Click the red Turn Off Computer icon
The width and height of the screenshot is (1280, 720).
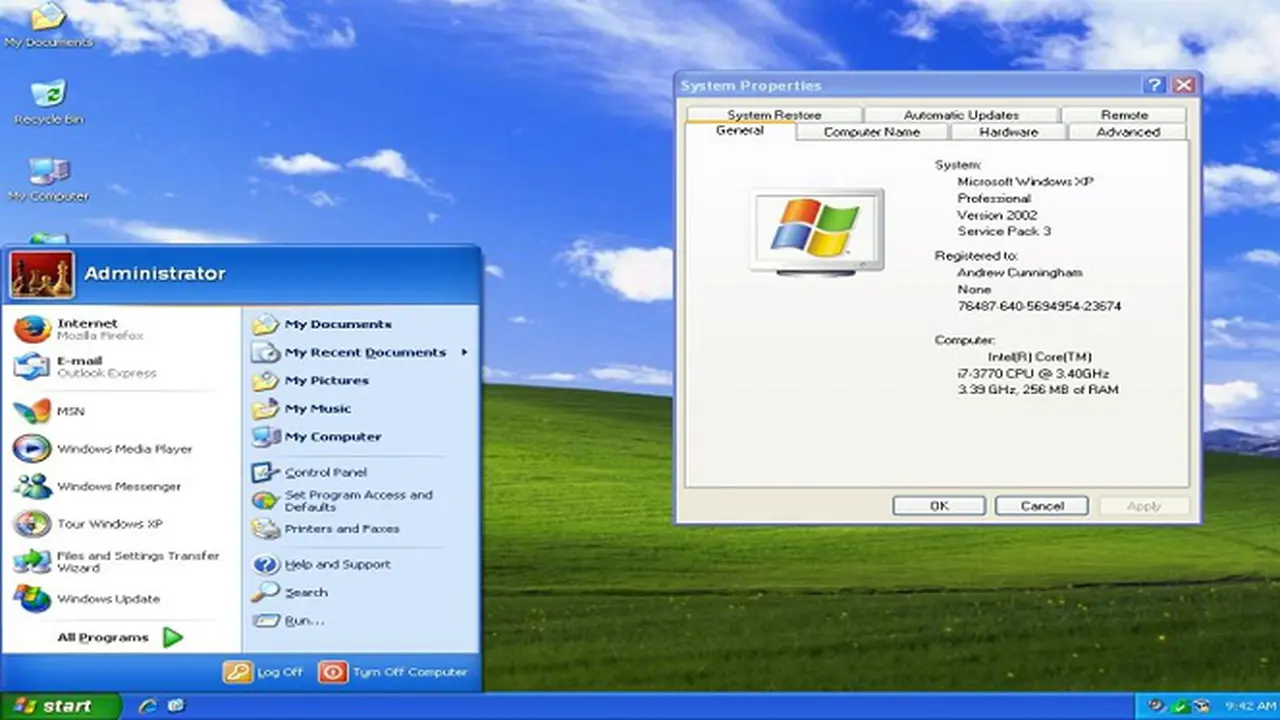[332, 672]
